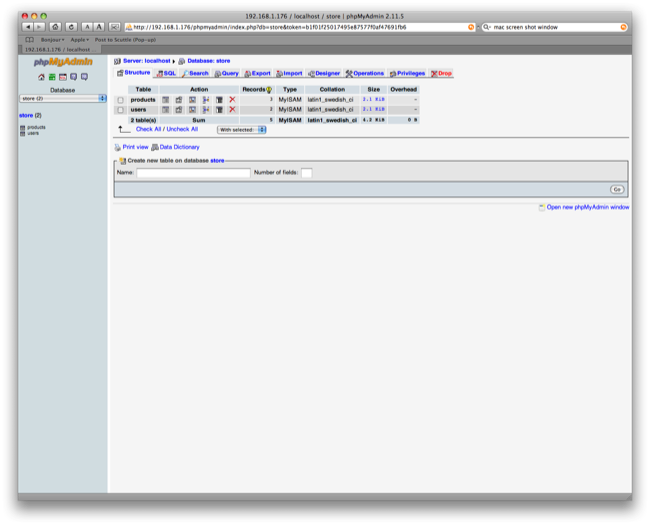
Task: Check the users table checkbox
Action: coord(121,110)
